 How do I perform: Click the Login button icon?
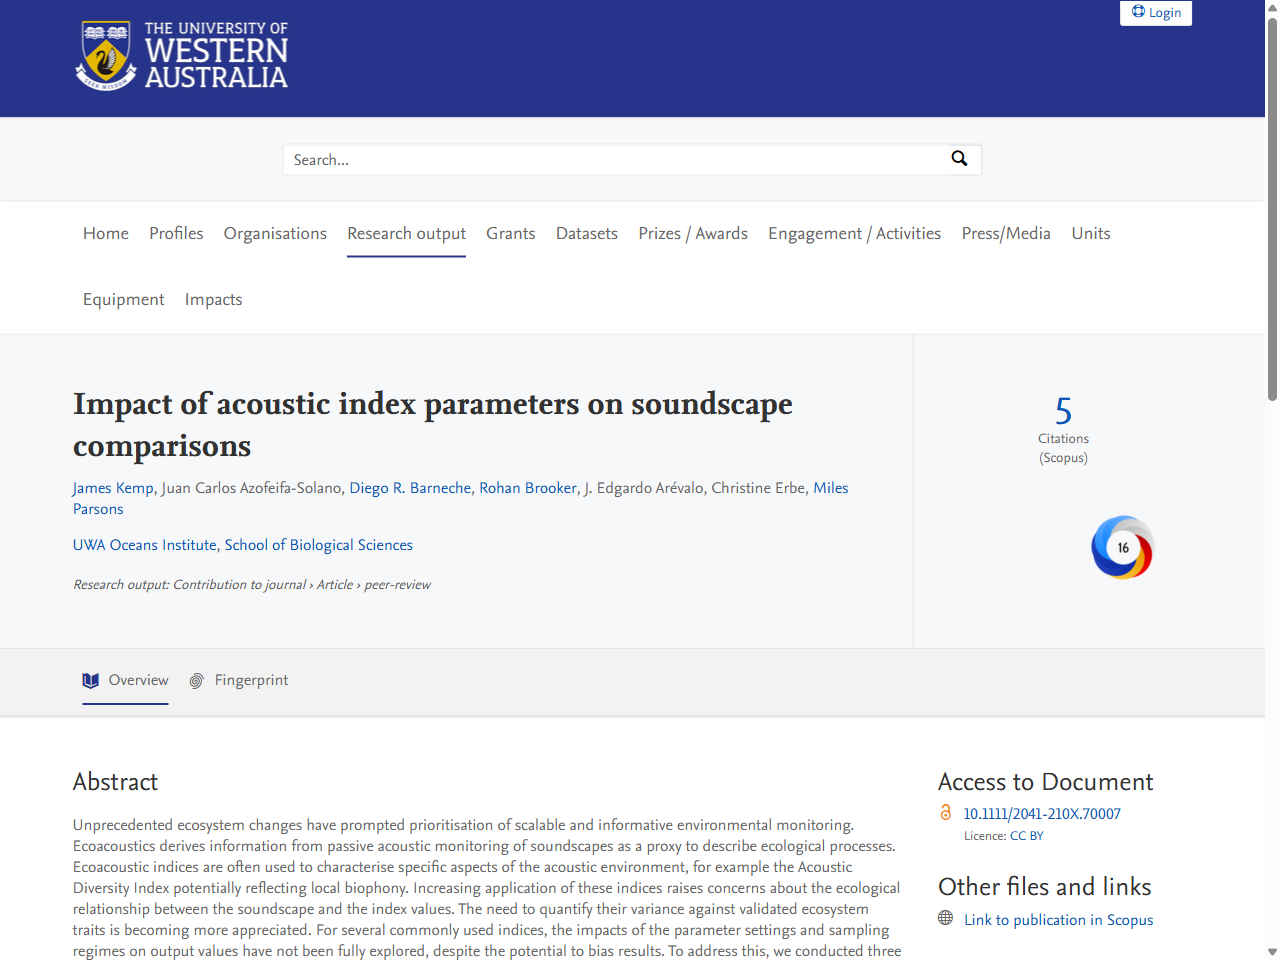1138,12
